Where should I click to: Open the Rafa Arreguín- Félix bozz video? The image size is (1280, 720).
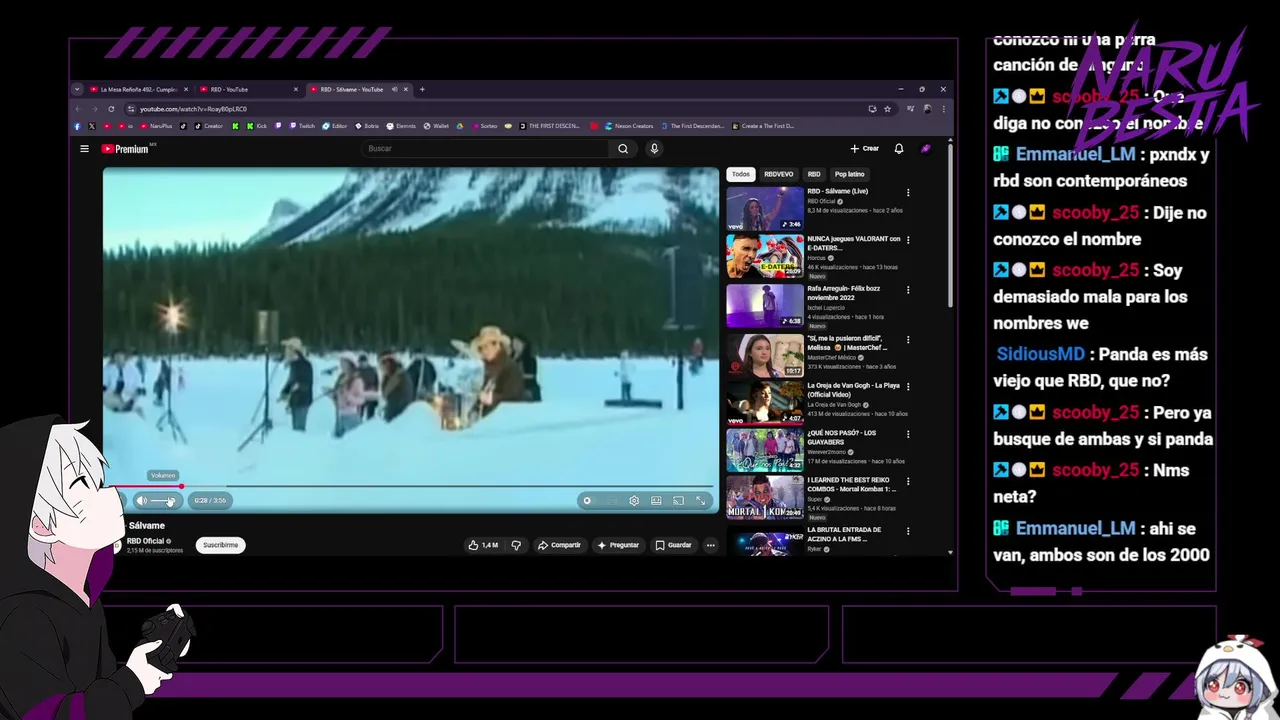[x=765, y=306]
